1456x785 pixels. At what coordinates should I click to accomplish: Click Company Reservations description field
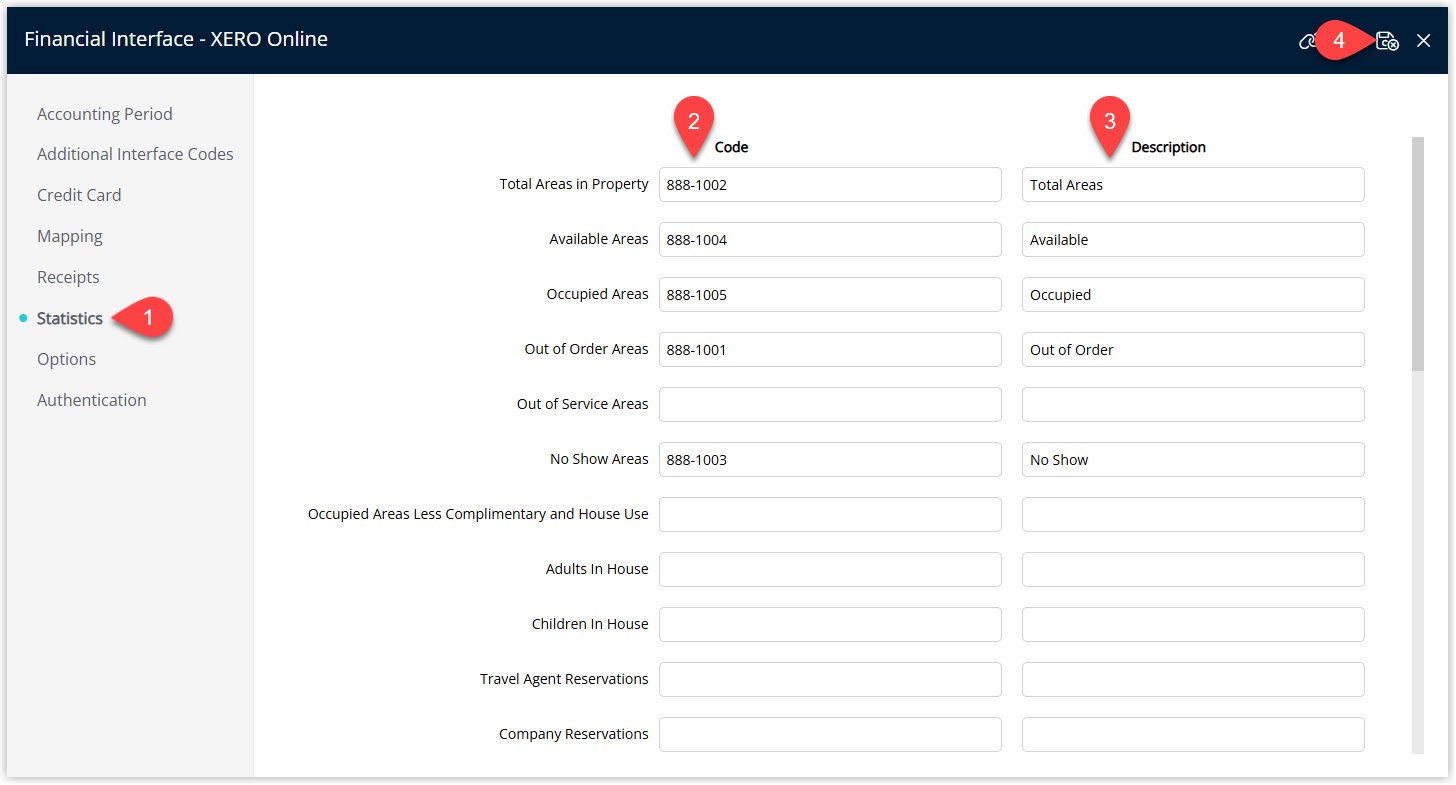pos(1193,734)
